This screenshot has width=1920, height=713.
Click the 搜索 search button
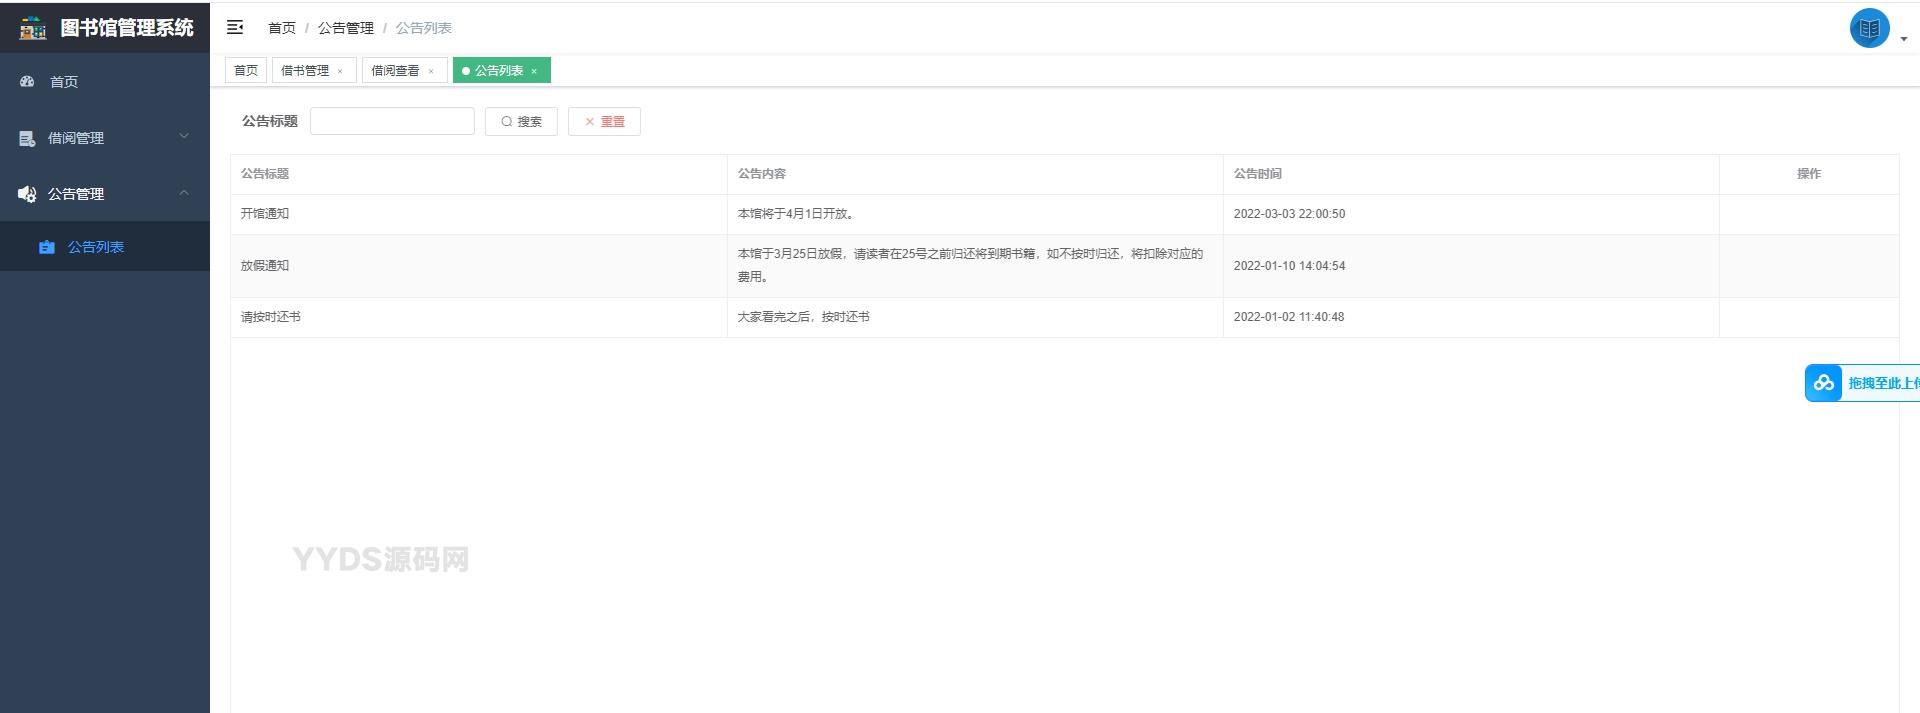[x=521, y=121]
